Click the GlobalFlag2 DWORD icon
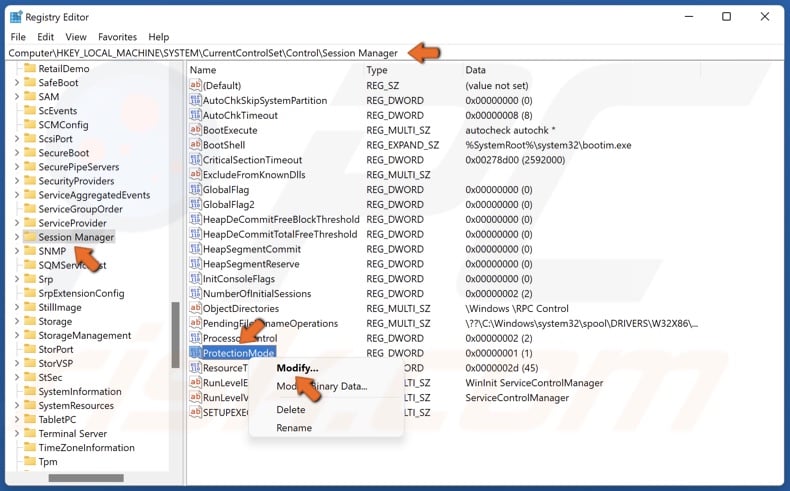 point(195,204)
